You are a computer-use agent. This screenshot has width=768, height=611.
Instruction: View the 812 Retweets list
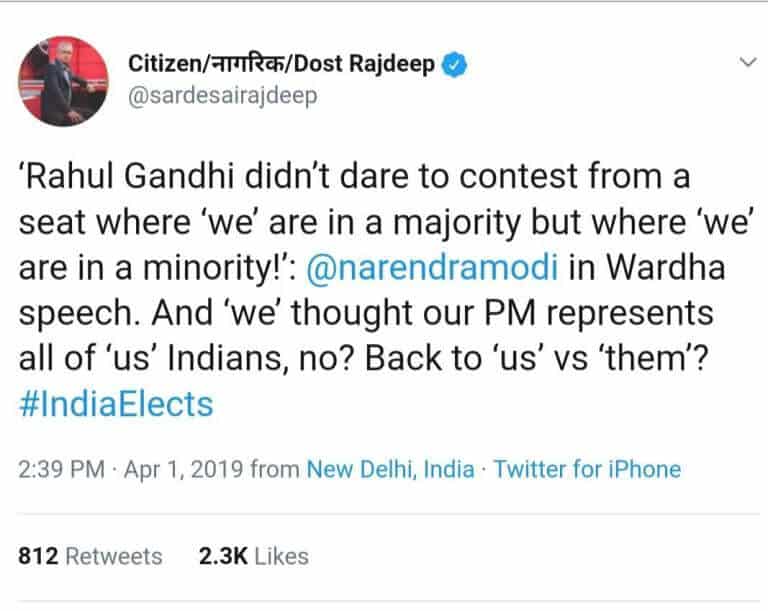click(x=90, y=556)
